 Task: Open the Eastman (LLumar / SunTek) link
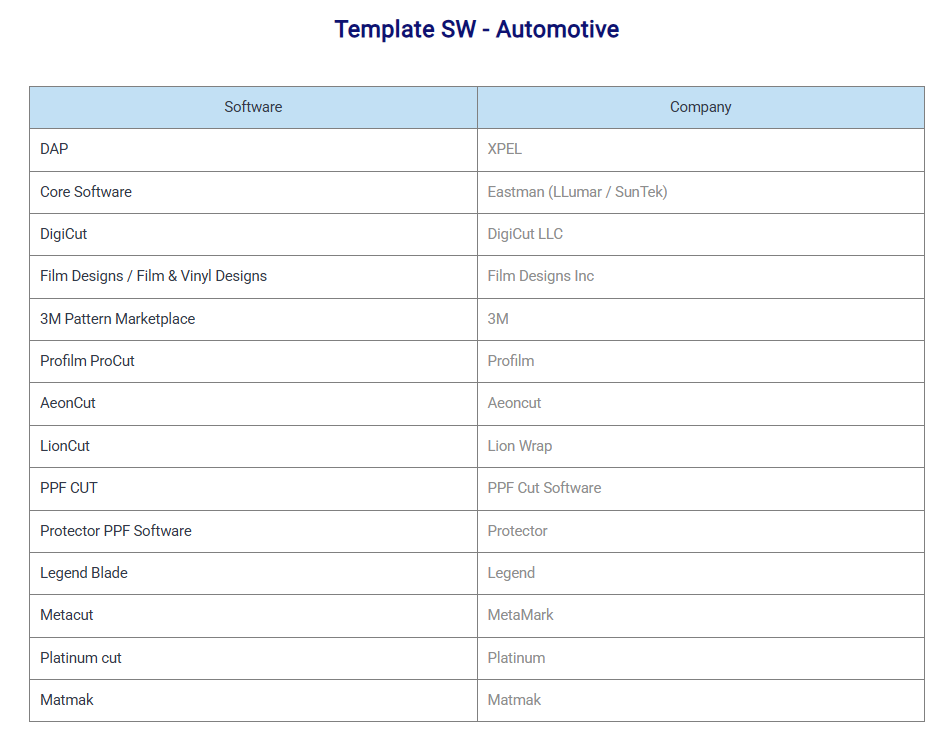(577, 192)
